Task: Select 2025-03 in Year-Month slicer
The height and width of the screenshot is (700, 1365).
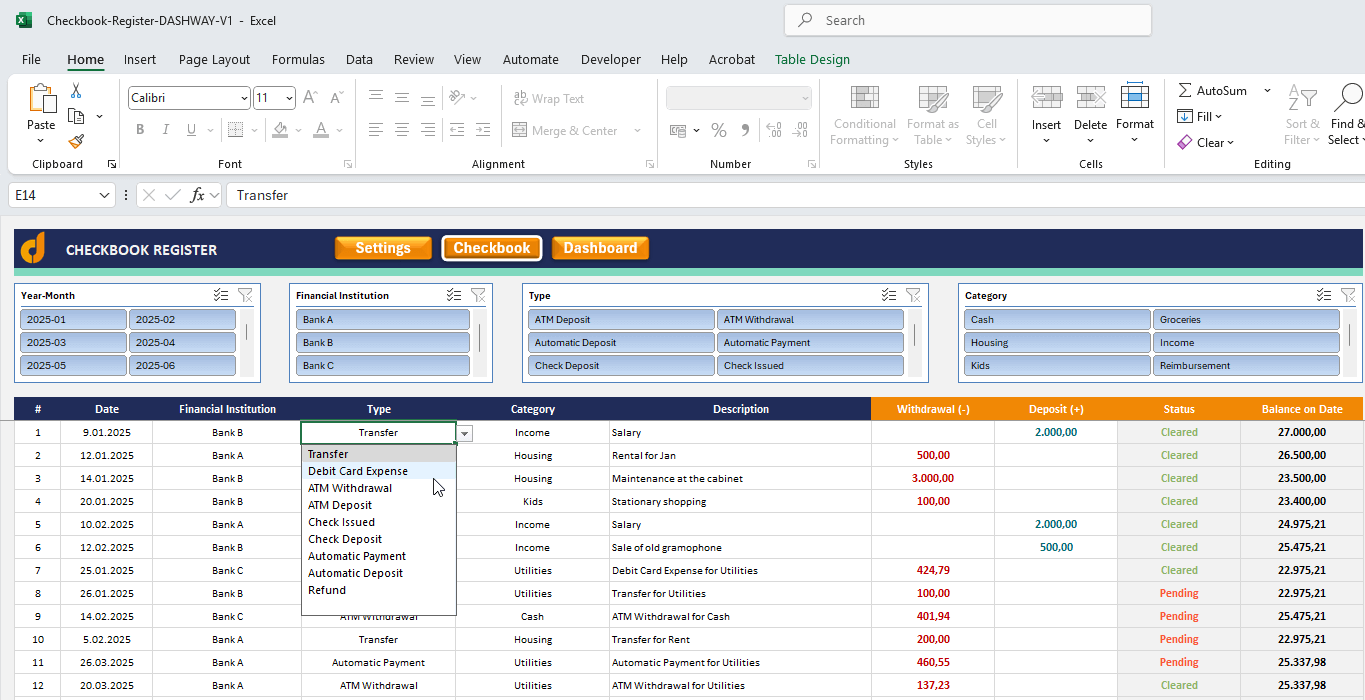Action: click(x=73, y=342)
